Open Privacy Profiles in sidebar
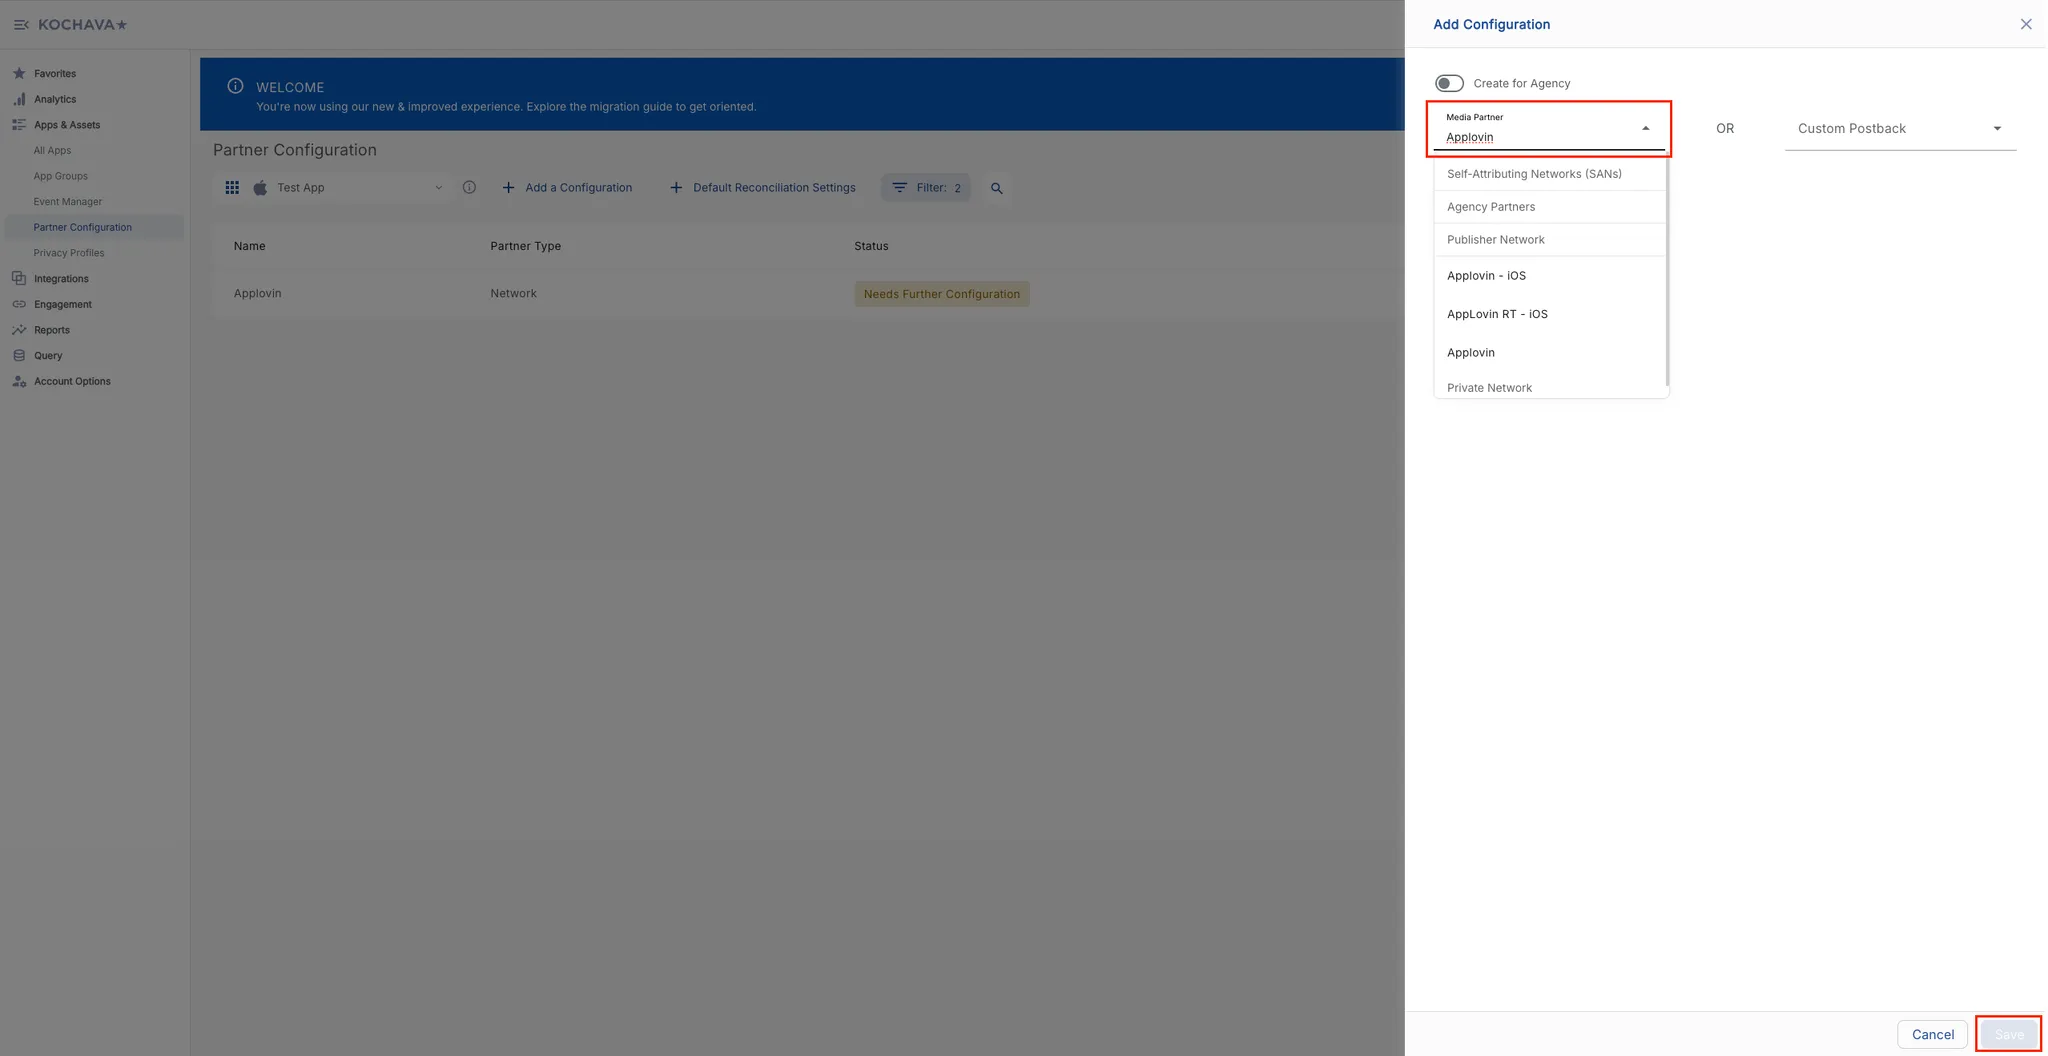The image size is (2048, 1056). (x=68, y=253)
